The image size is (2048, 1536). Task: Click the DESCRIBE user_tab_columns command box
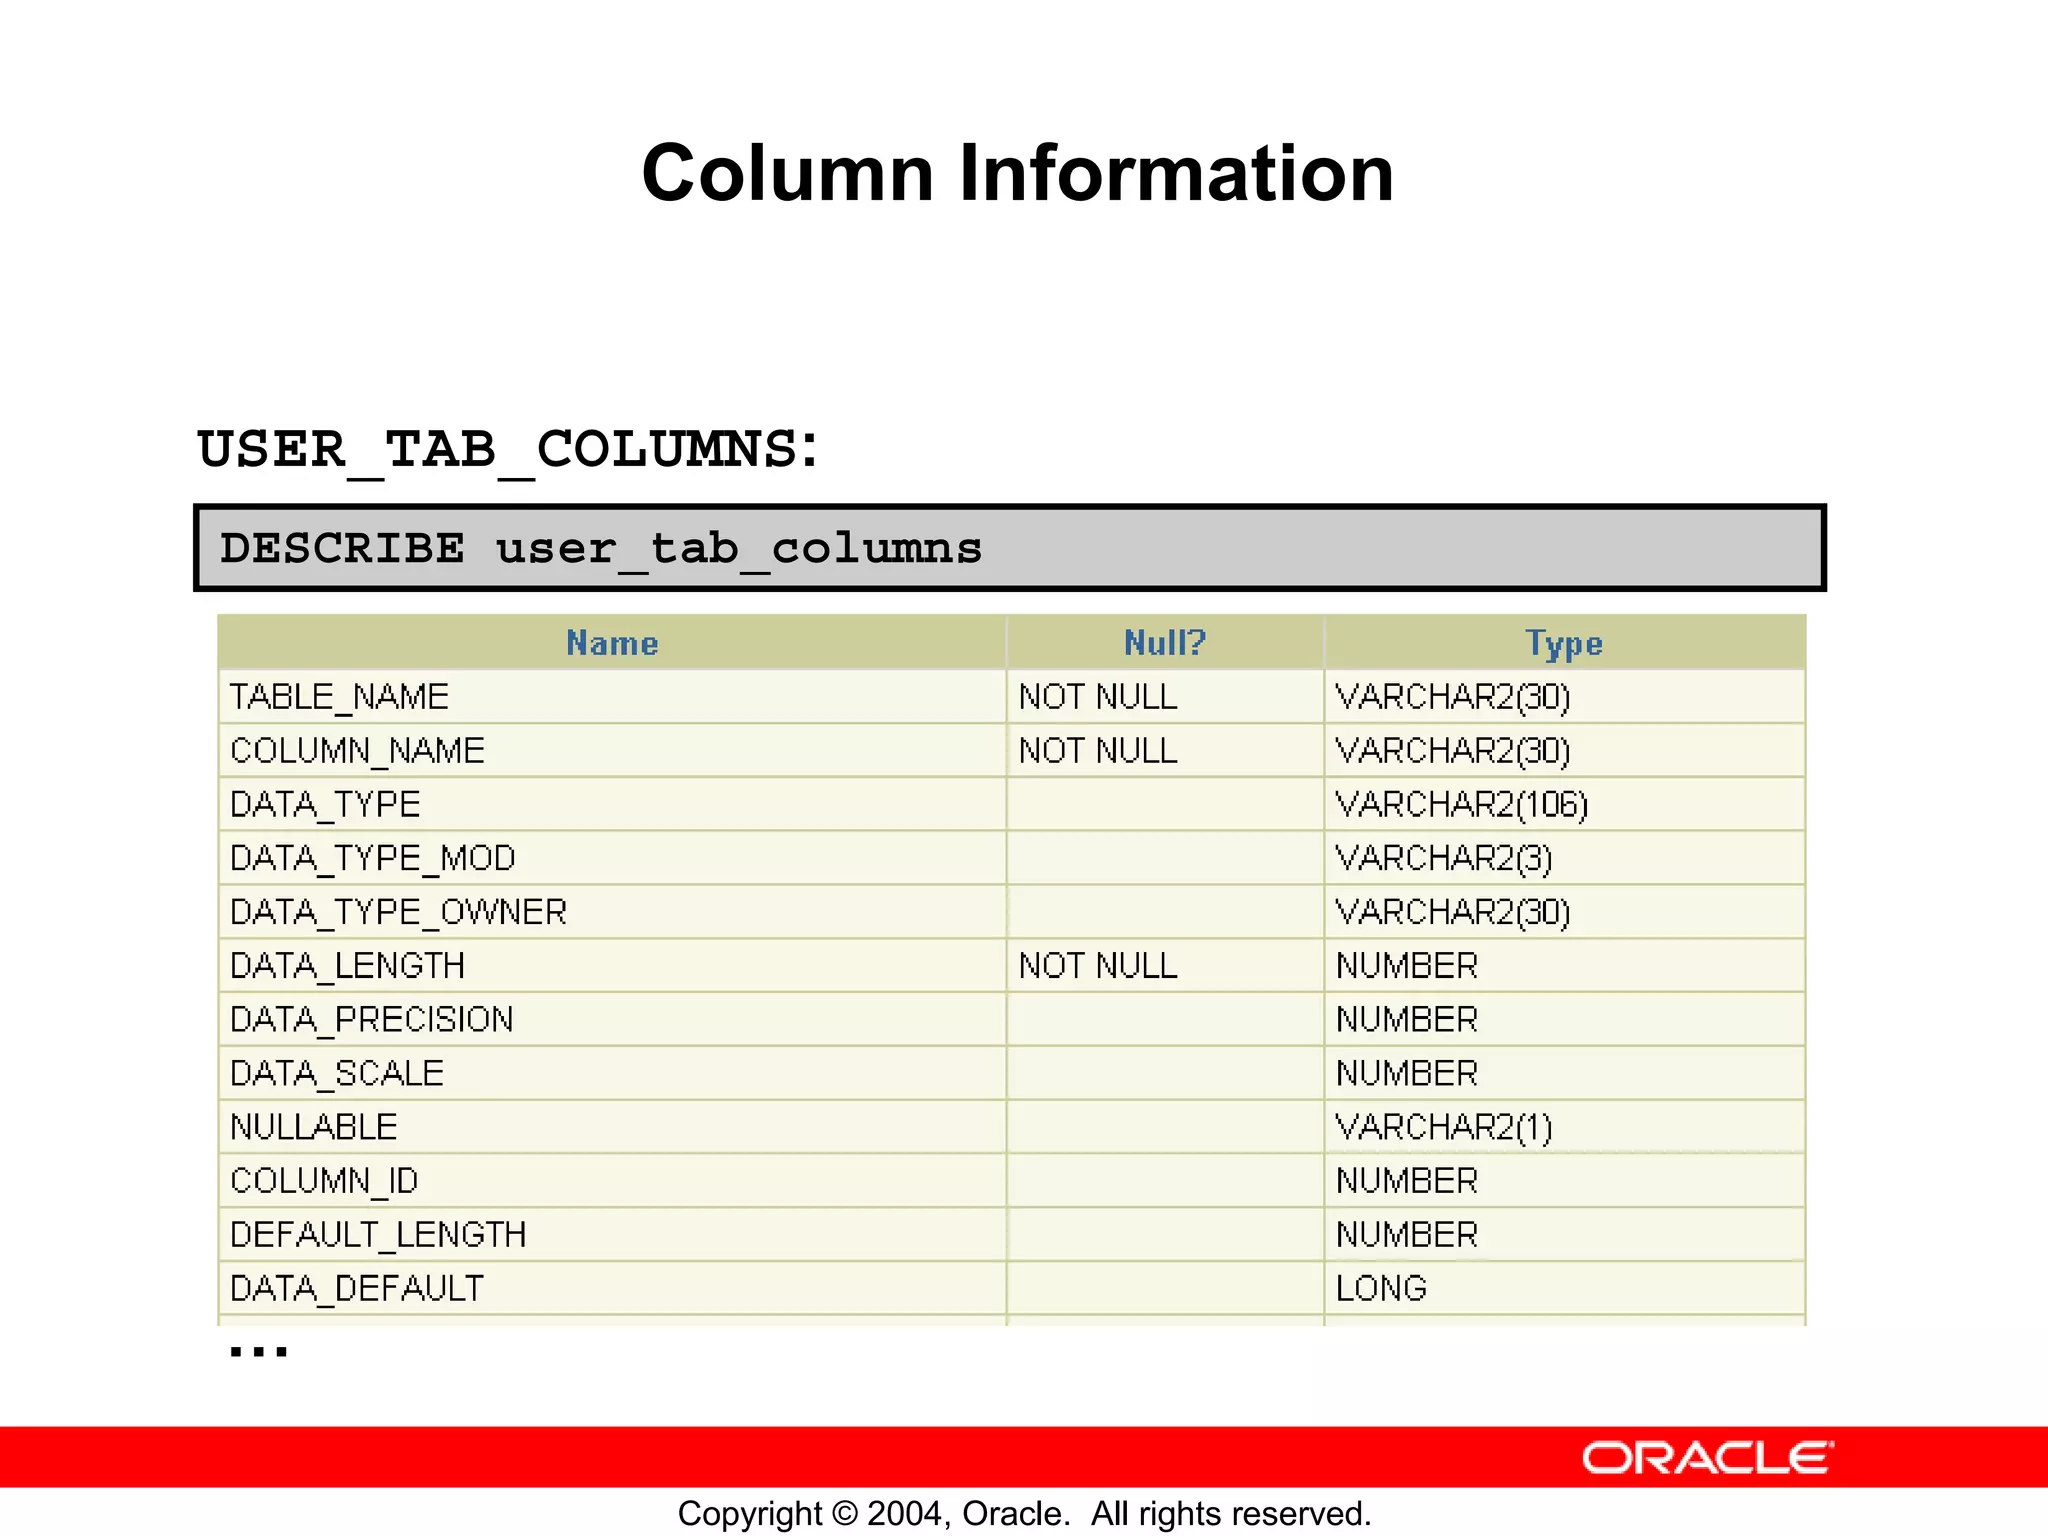1010,548
